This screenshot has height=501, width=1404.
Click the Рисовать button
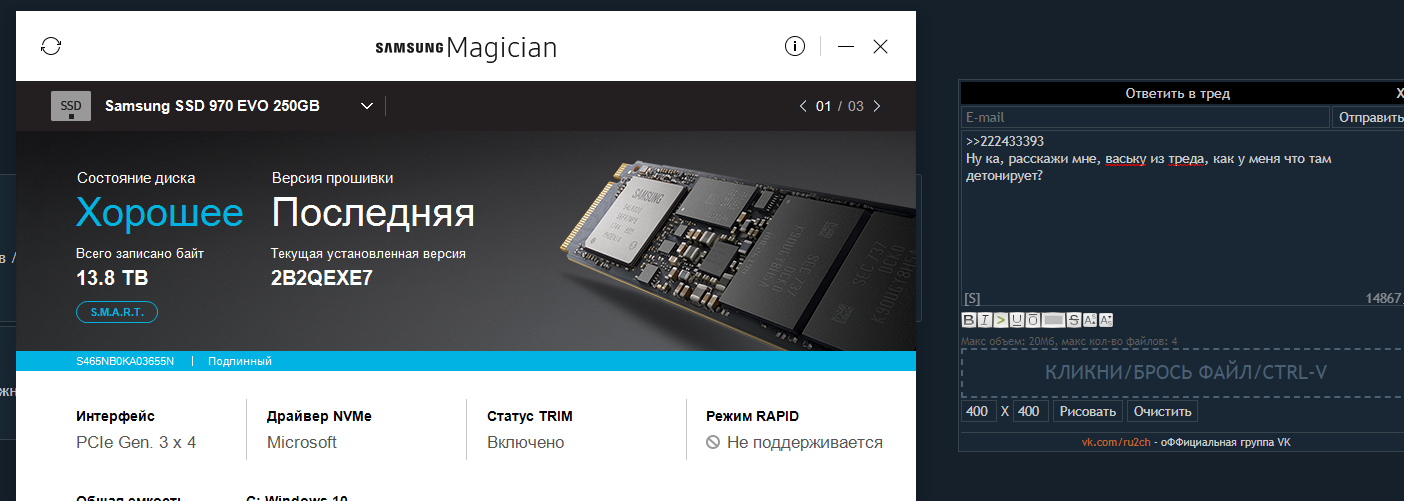coord(1088,411)
